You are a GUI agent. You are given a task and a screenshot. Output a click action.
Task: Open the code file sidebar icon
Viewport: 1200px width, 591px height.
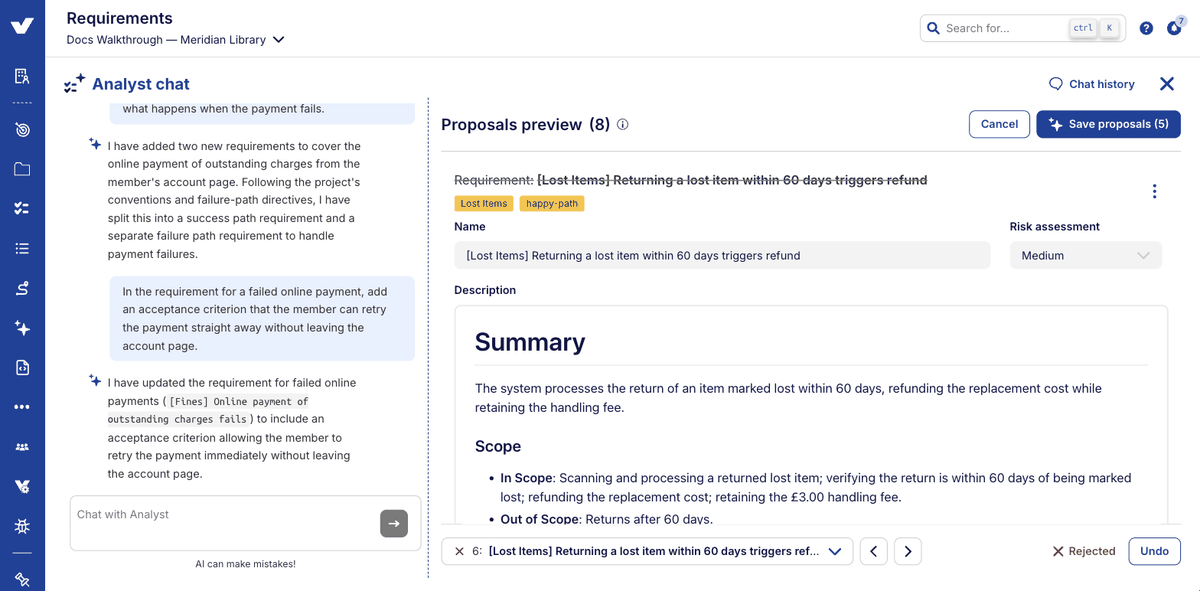[22, 368]
